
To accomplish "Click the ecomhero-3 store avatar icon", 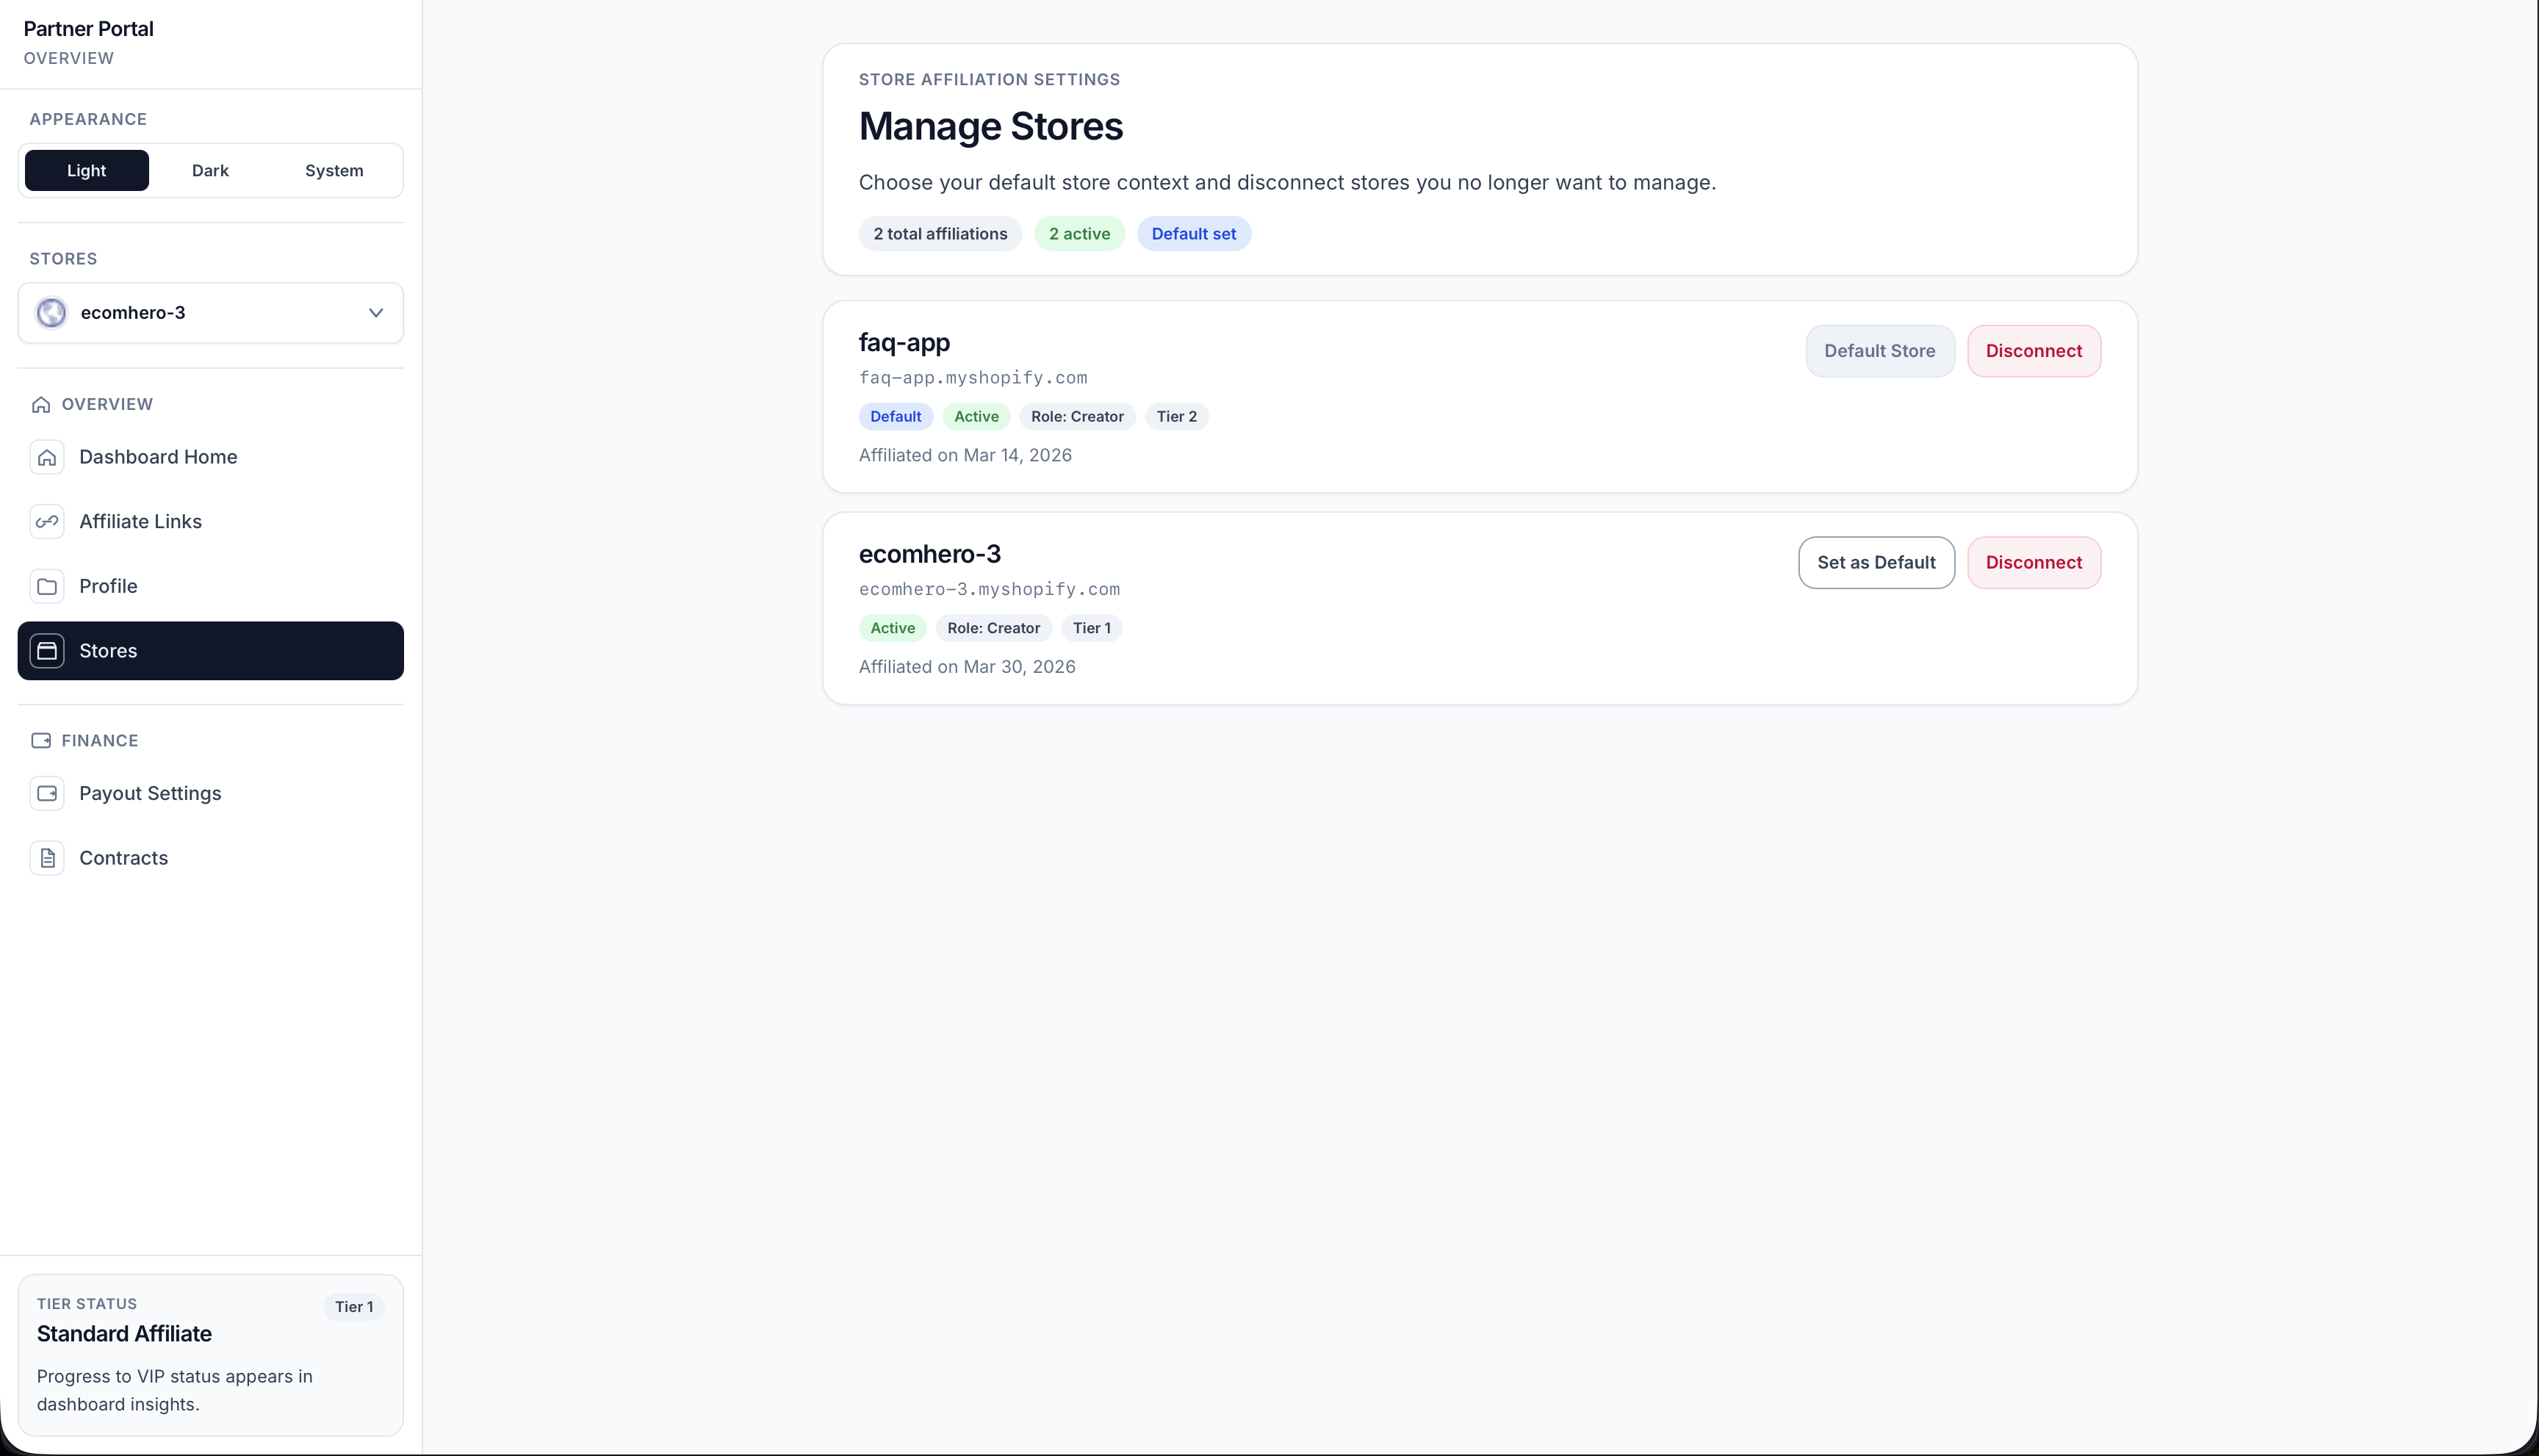I will pos(51,313).
